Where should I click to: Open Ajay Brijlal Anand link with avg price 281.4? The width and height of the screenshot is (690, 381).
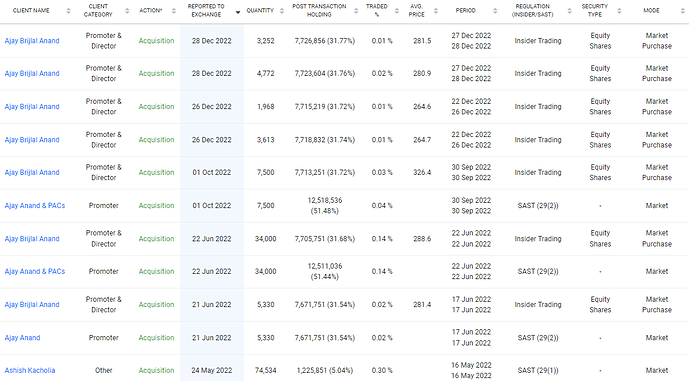pyautogui.click(x=32, y=304)
